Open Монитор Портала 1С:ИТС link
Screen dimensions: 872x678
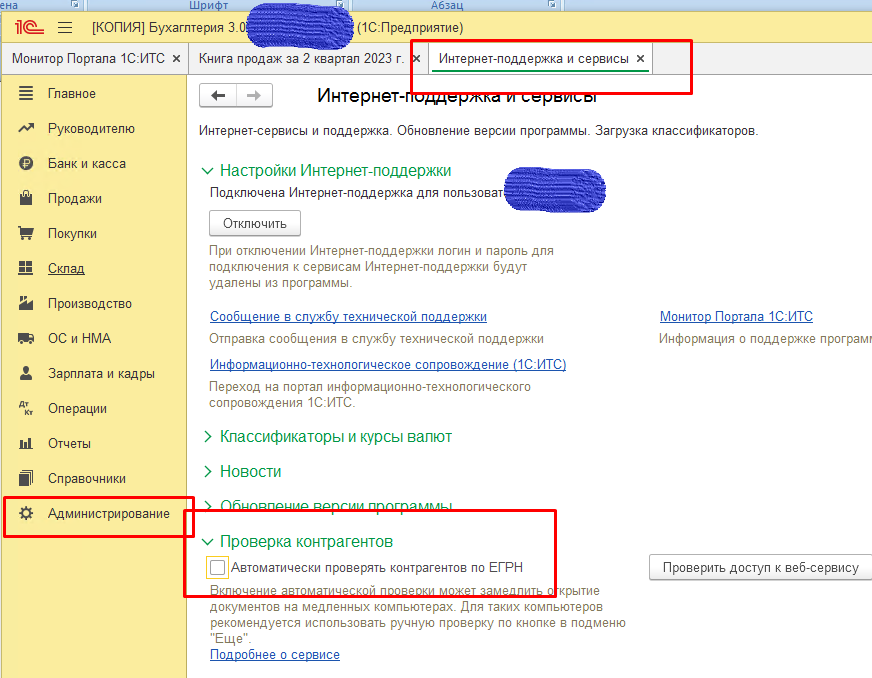pyautogui.click(x=736, y=316)
